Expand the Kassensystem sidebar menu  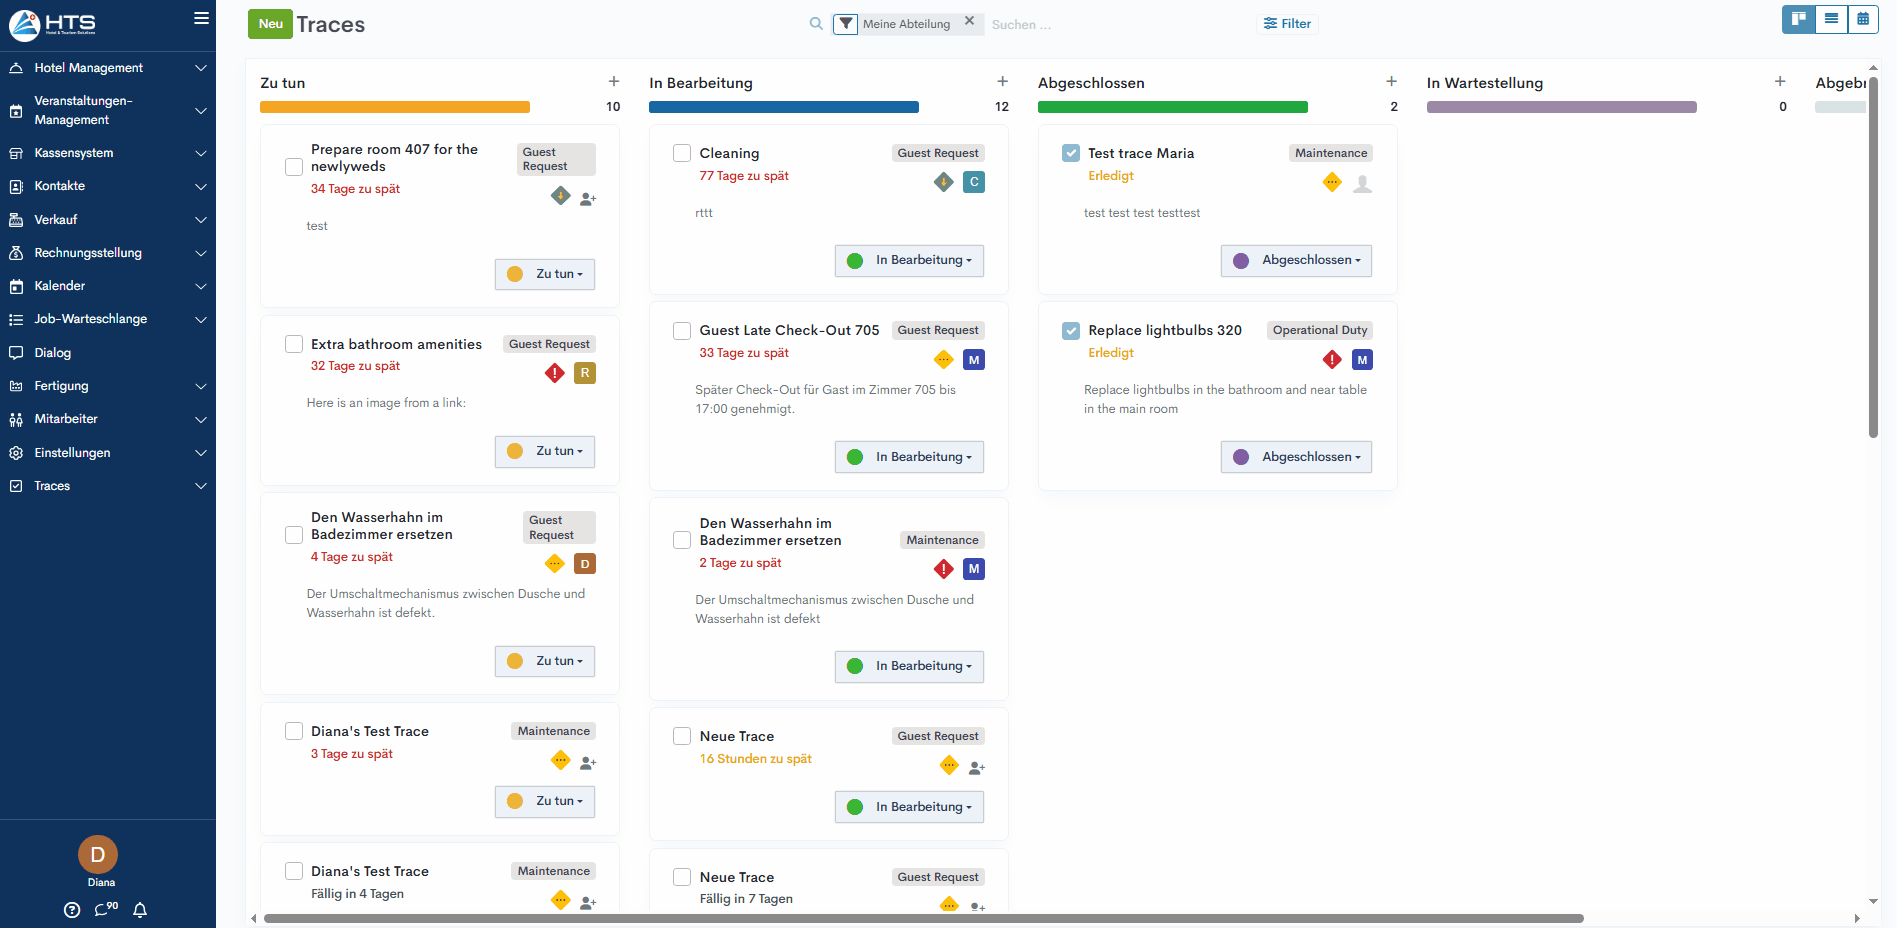point(108,153)
